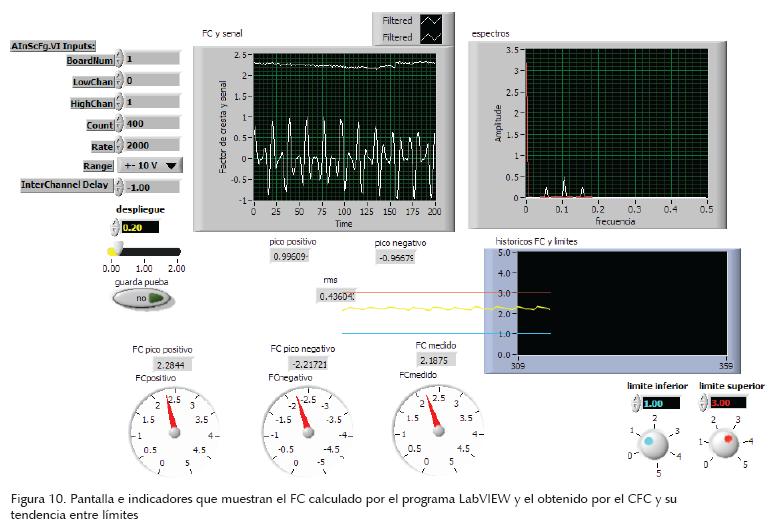The height and width of the screenshot is (526, 773).
Task: Toggle the guarda prueba 'no' switch
Action: (x=136, y=298)
